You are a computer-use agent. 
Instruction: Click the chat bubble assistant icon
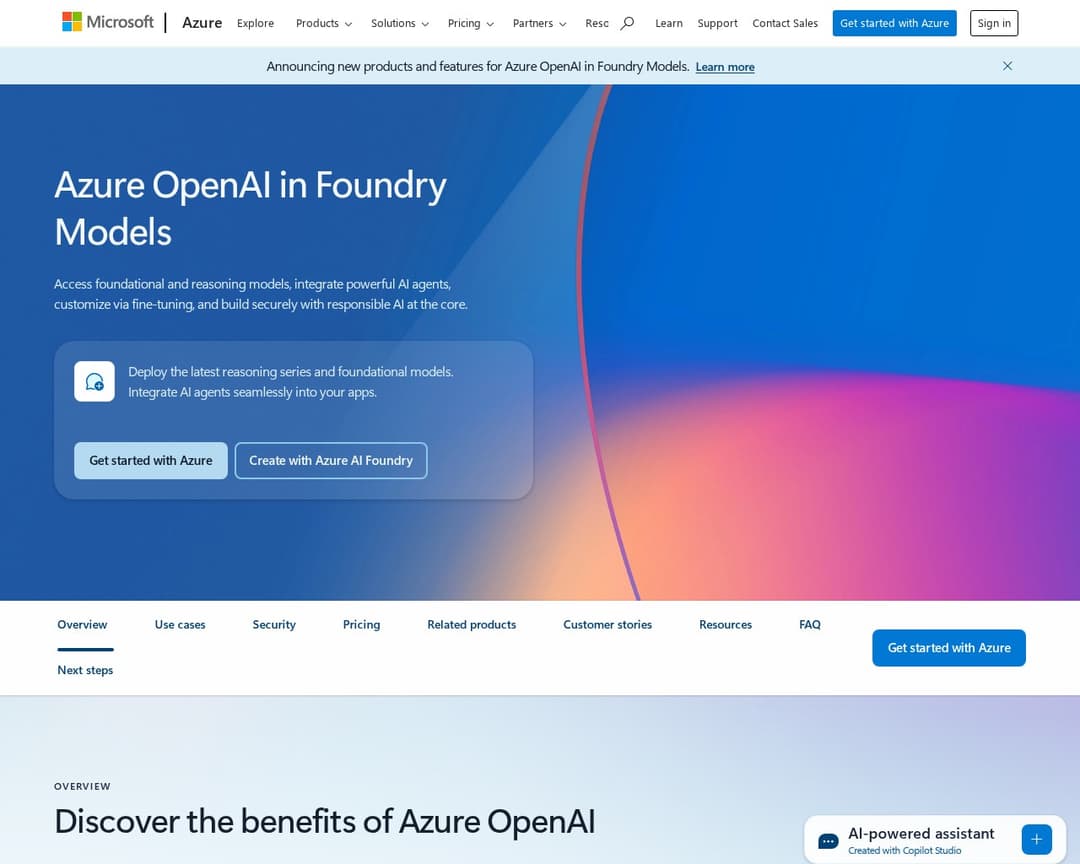click(x=828, y=841)
